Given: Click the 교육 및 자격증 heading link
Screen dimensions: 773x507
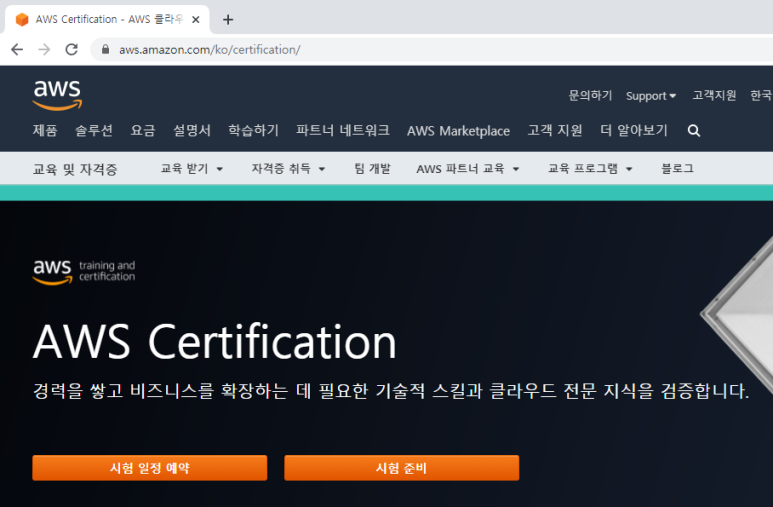Looking at the screenshot, I should click(75, 169).
